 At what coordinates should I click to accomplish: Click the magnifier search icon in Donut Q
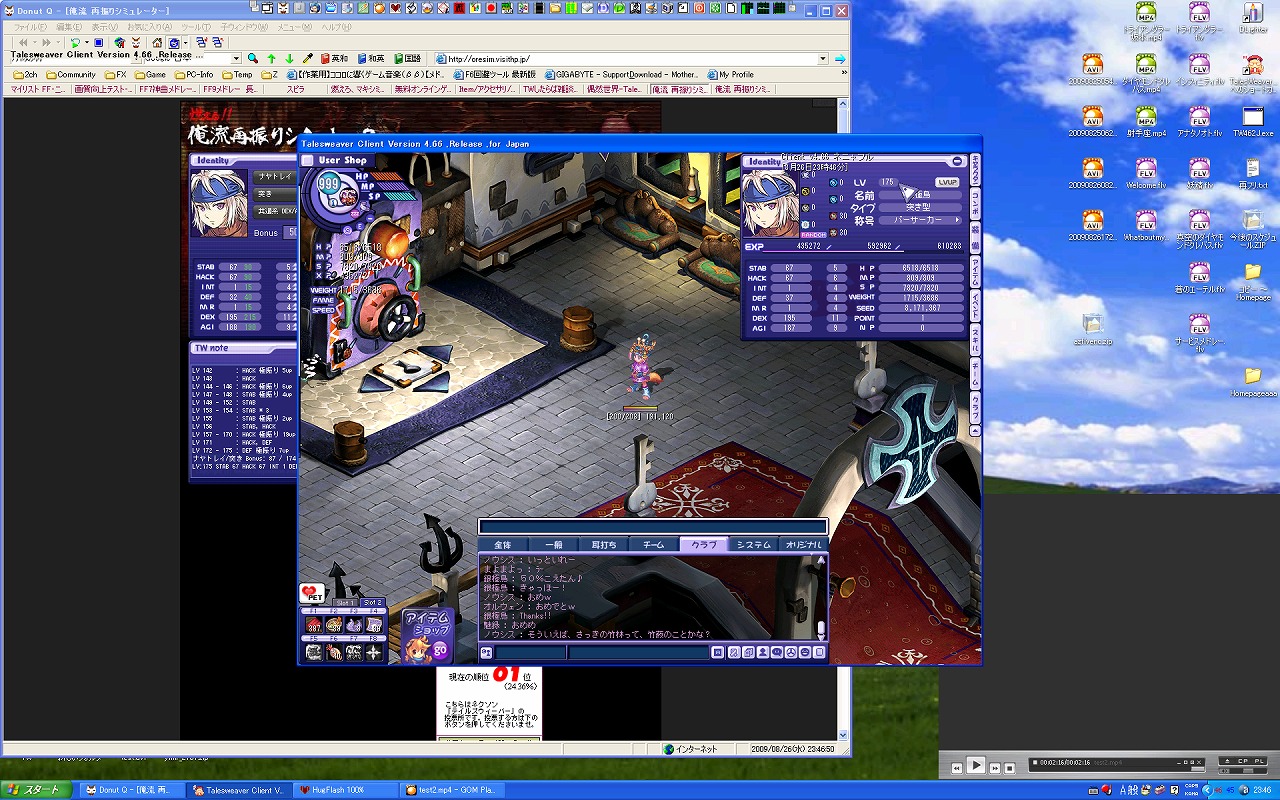tap(253, 59)
